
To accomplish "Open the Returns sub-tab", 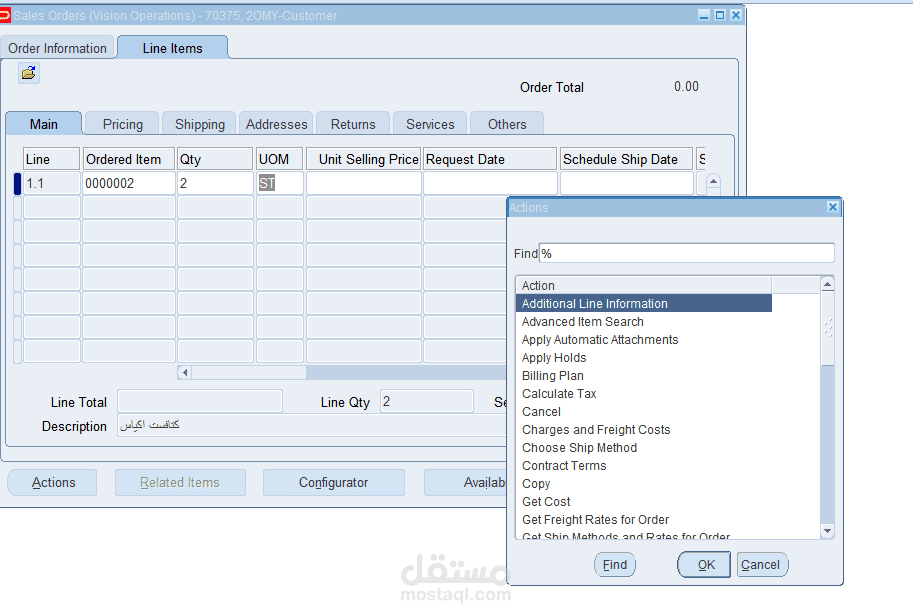I will [x=353, y=124].
